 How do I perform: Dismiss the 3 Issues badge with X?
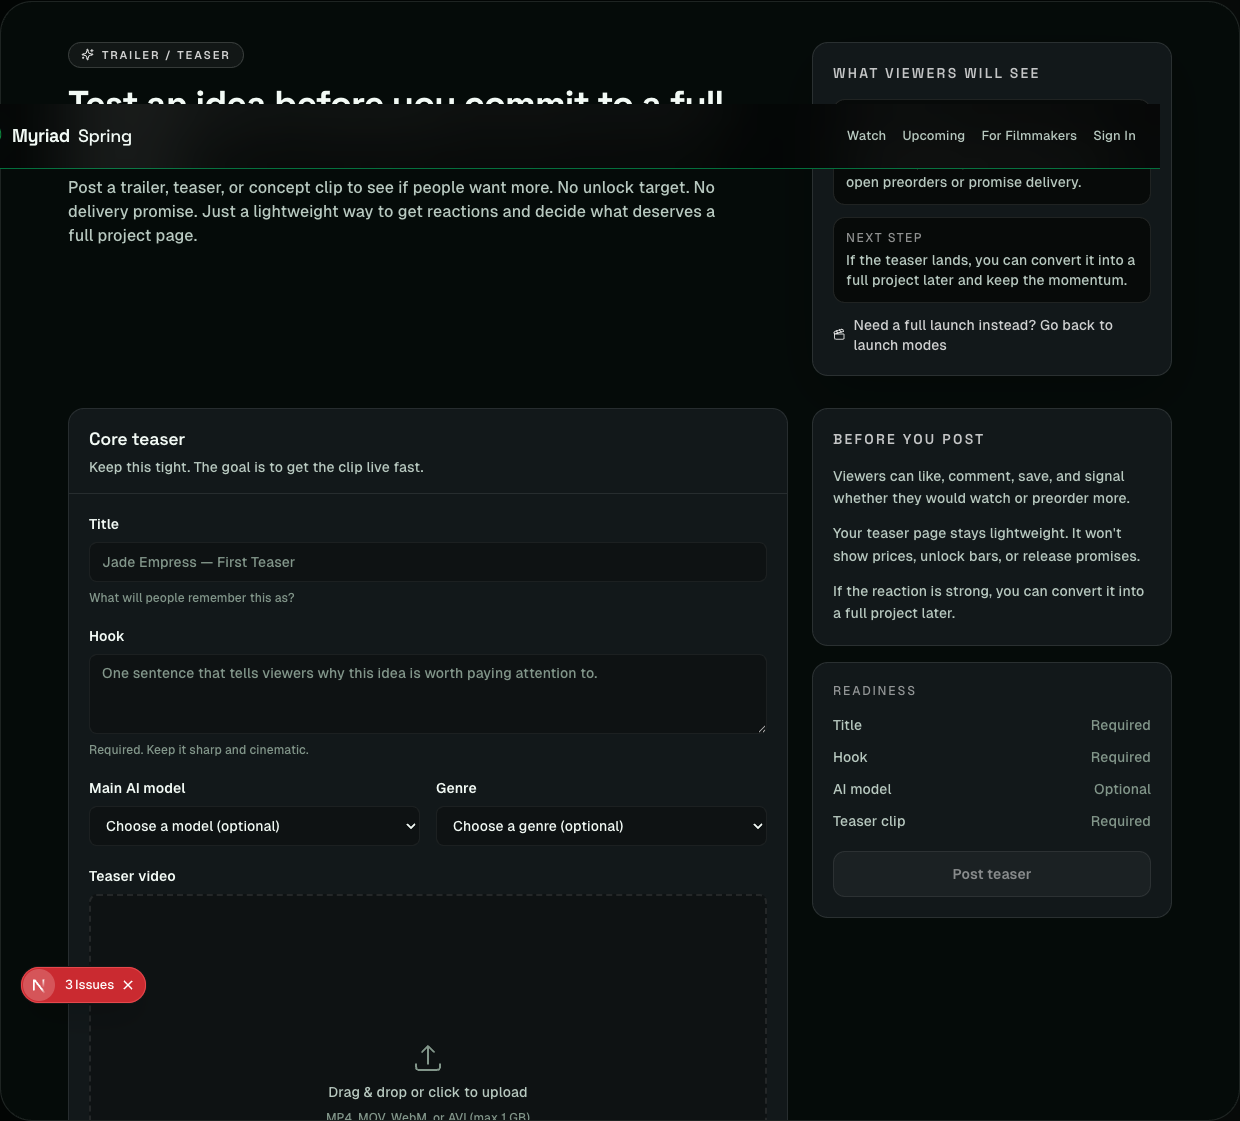pos(128,985)
